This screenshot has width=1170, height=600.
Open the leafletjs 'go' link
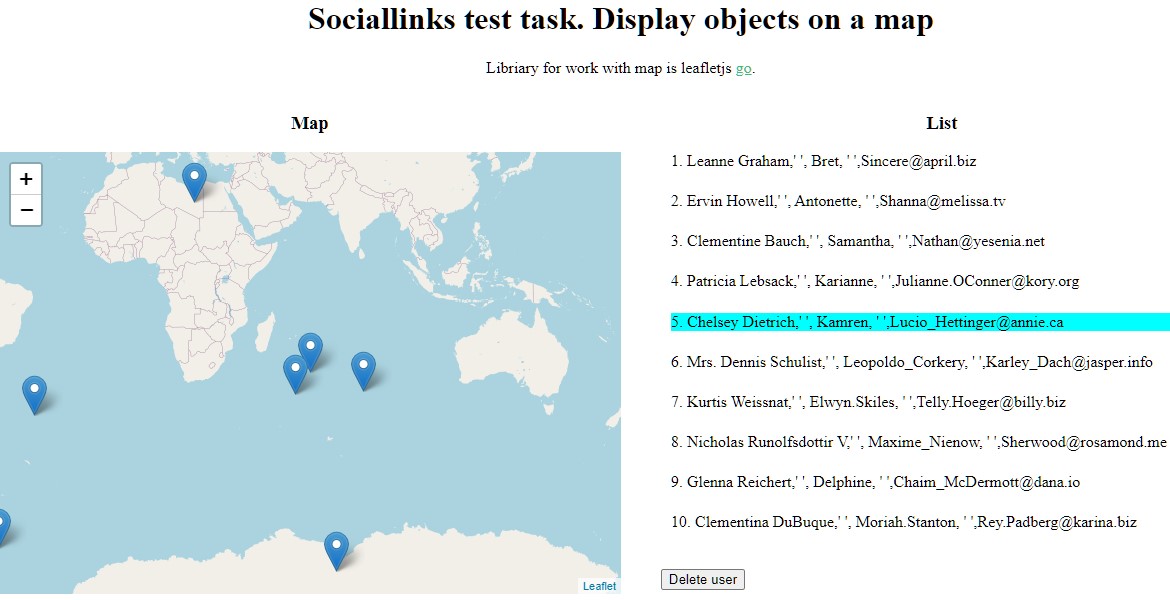(743, 69)
